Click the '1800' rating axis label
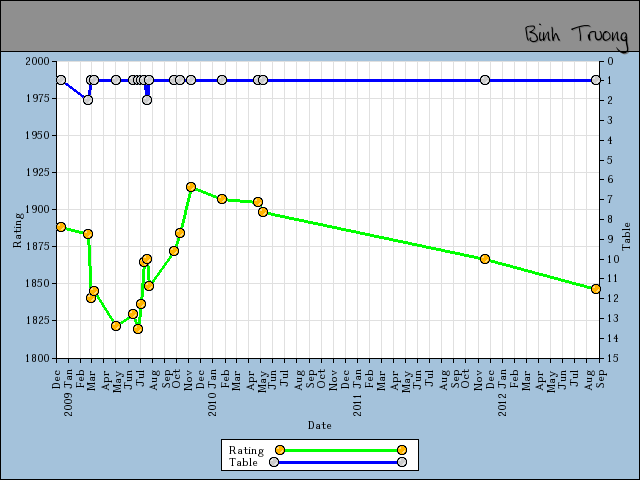The width and height of the screenshot is (640, 480). tap(37, 358)
